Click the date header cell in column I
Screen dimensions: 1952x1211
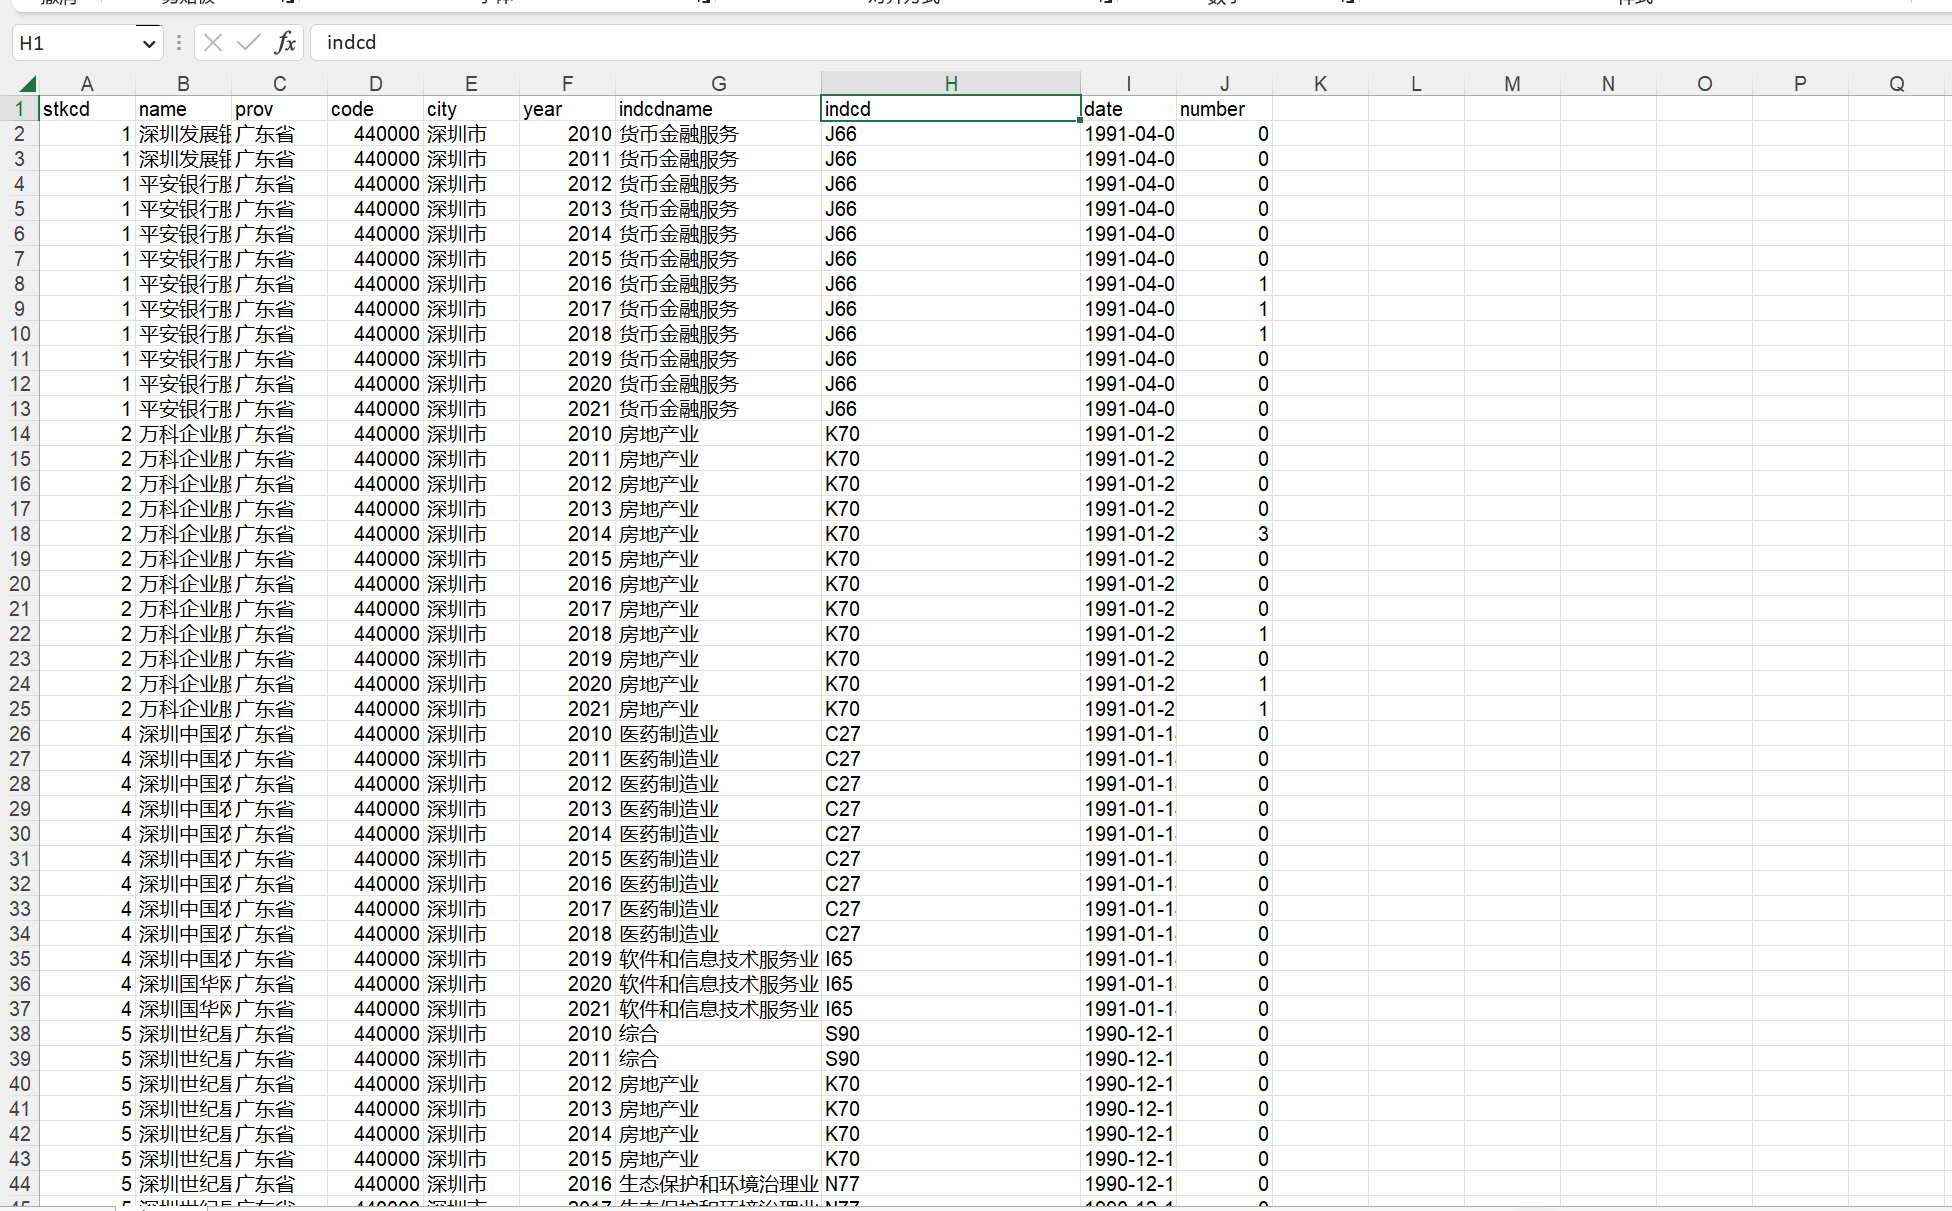tap(1128, 109)
